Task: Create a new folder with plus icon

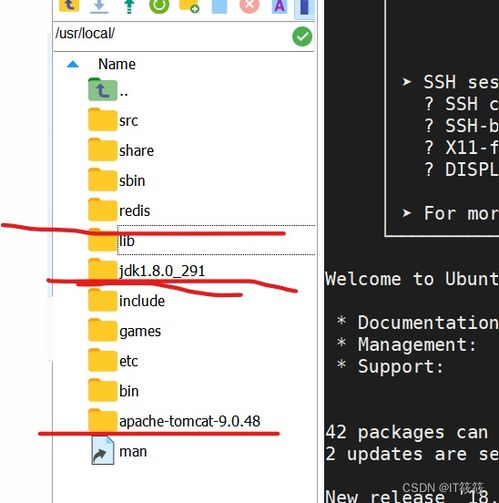Action: 189,6
